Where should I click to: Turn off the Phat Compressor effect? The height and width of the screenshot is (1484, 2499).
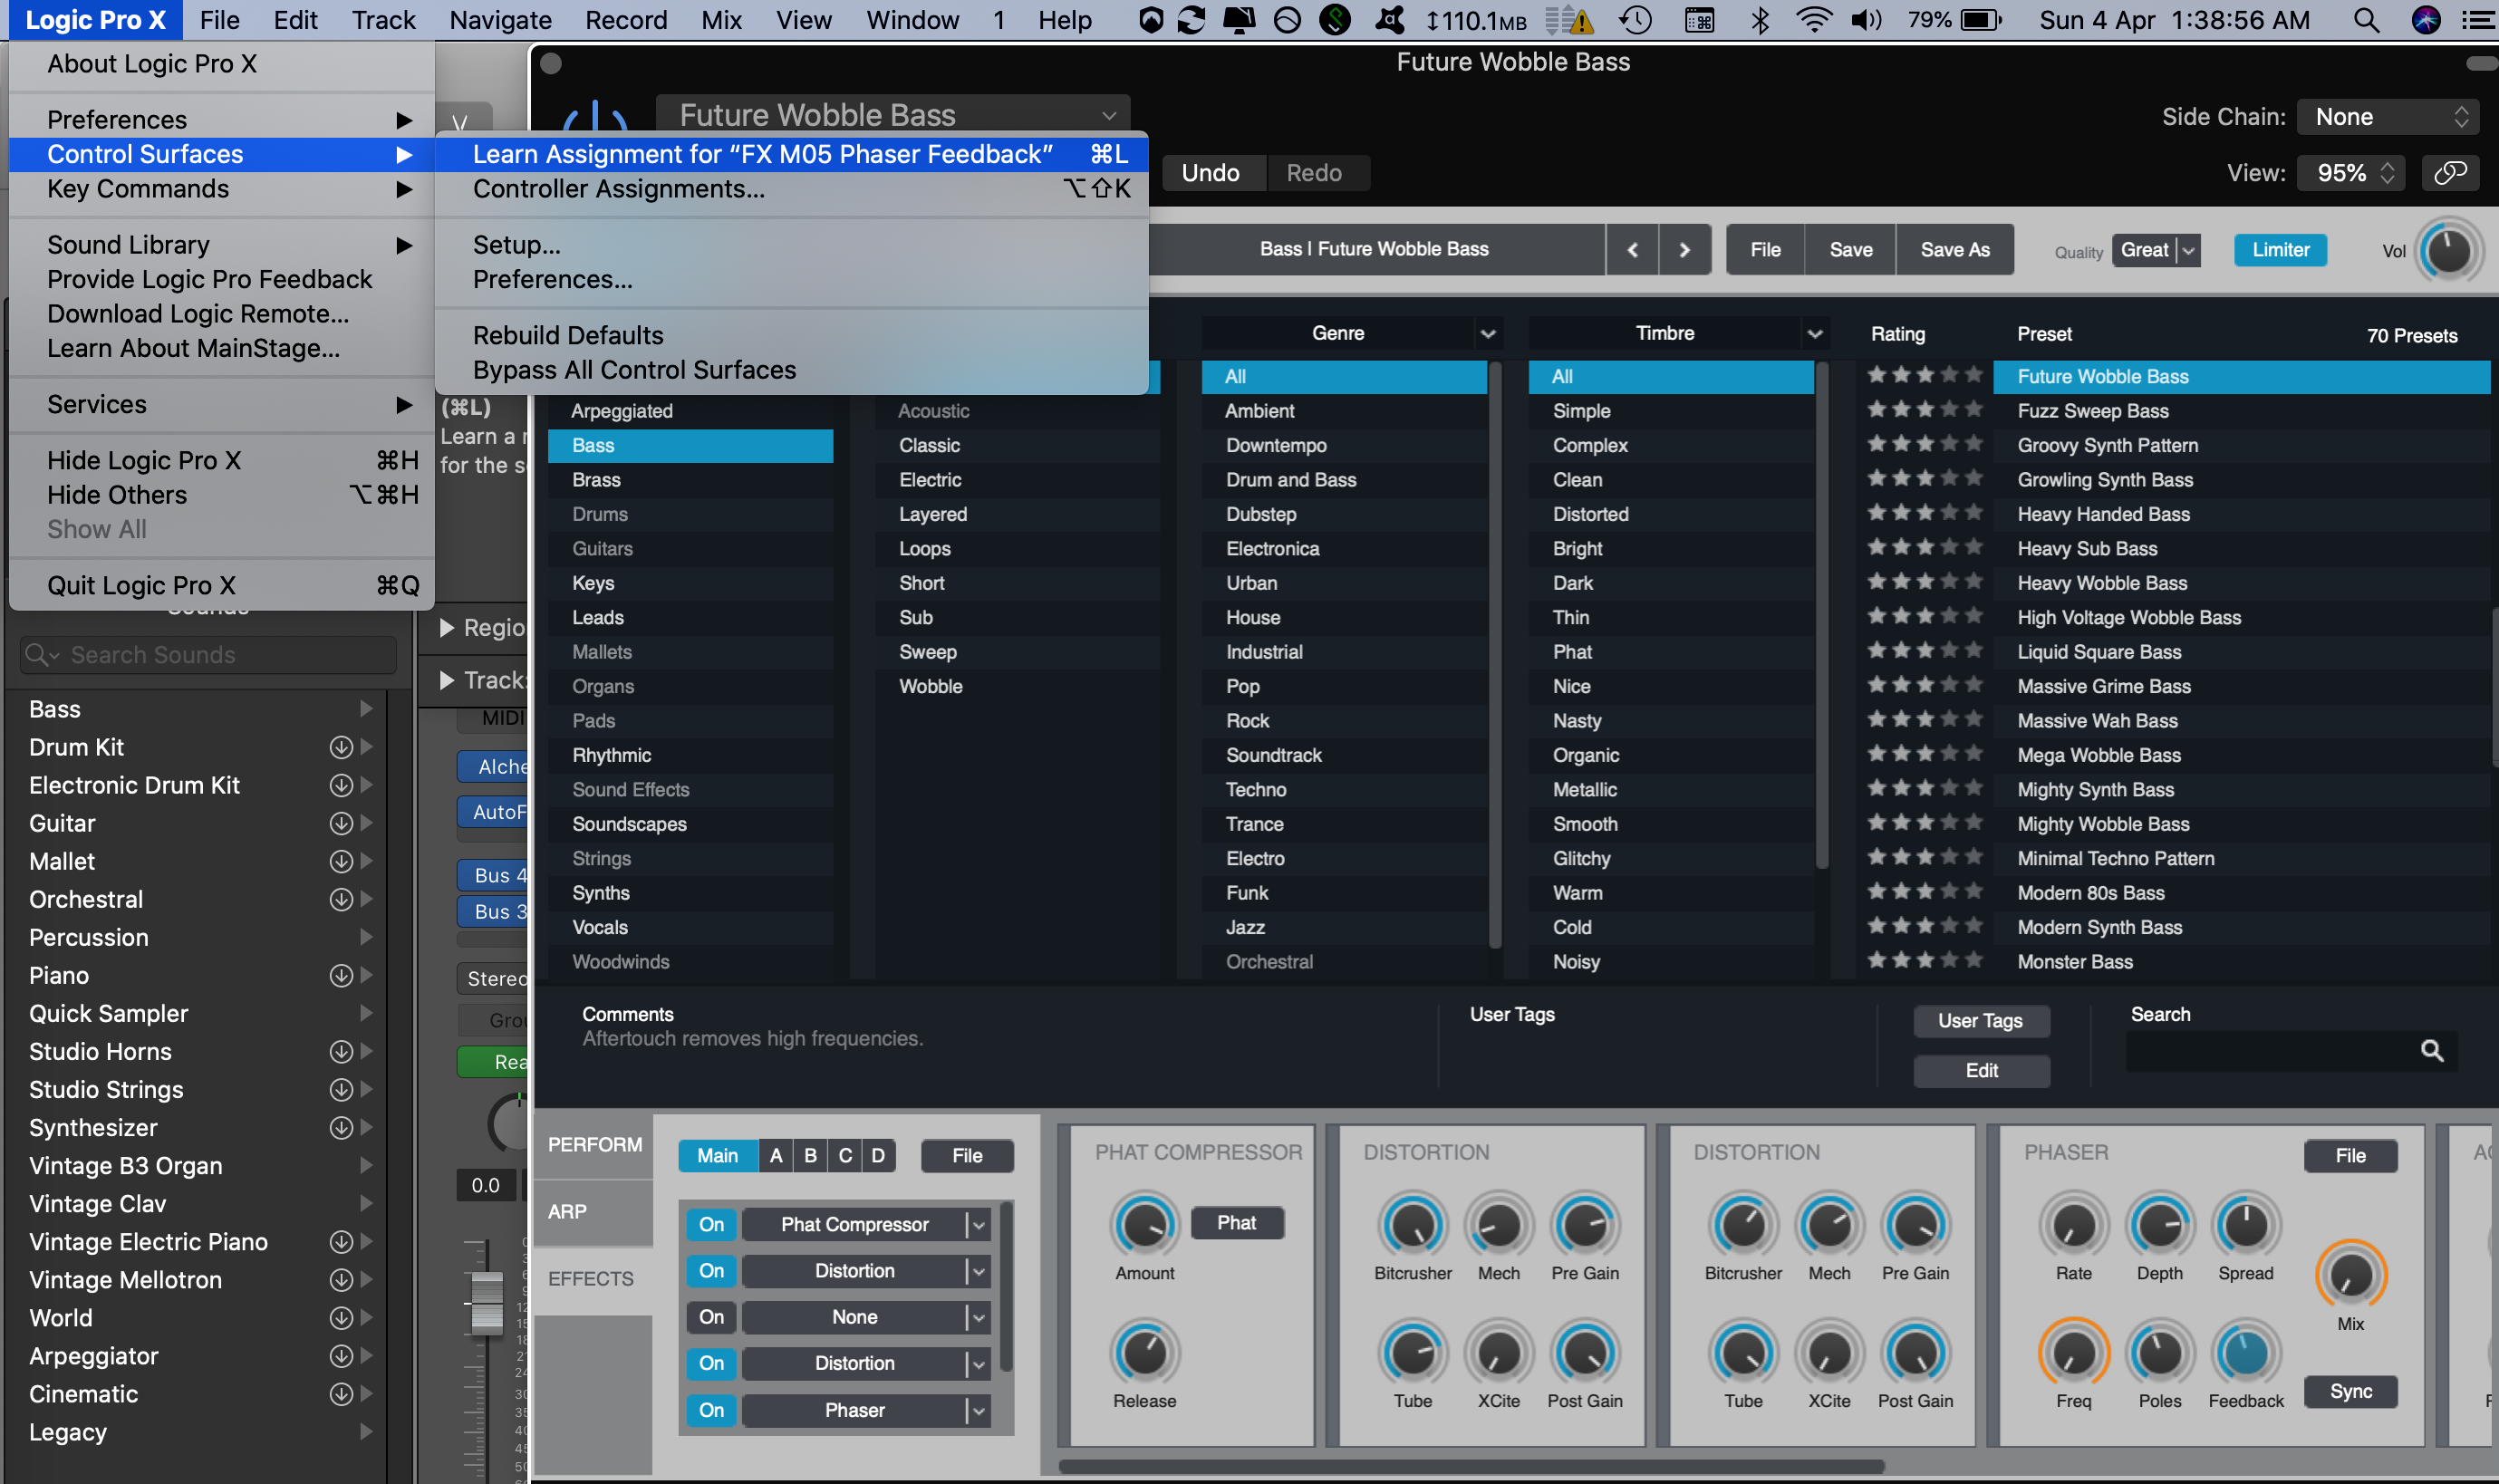pos(711,1224)
